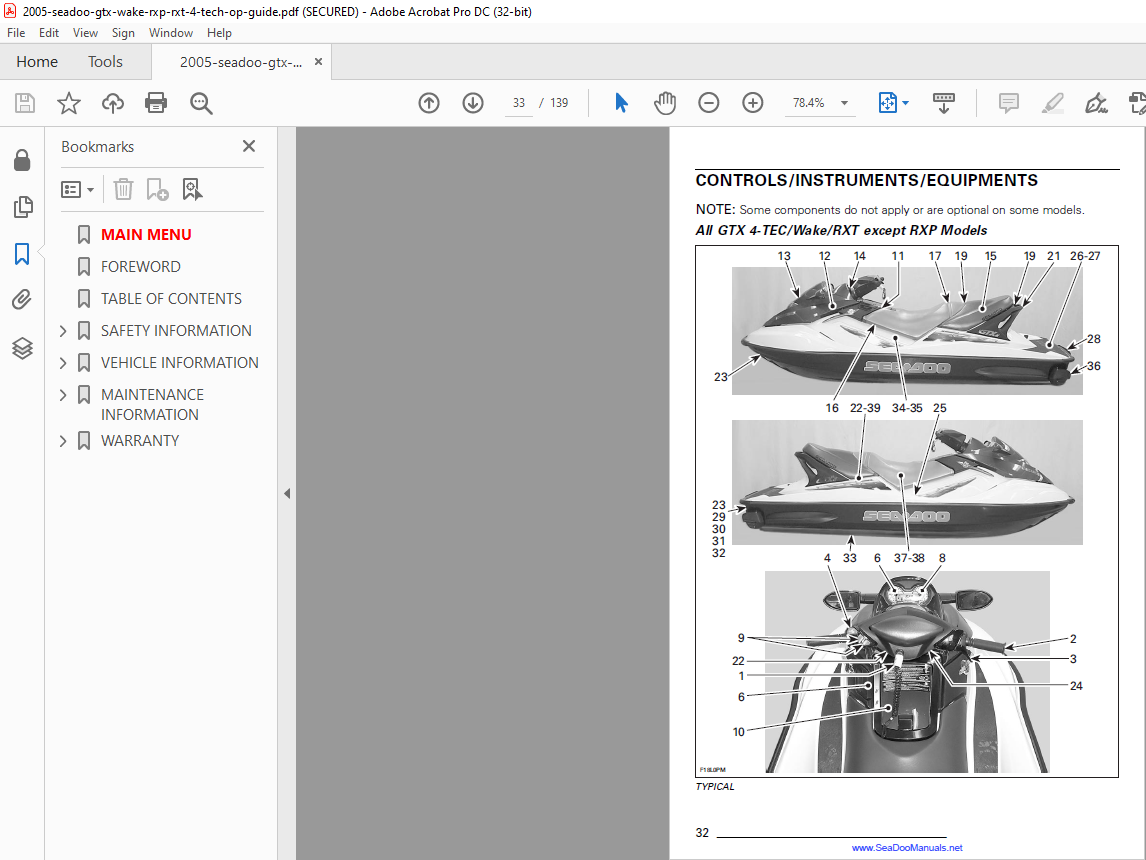1146x860 pixels.
Task: Jump to VEHICLE INFORMATION bookmark
Action: click(180, 363)
